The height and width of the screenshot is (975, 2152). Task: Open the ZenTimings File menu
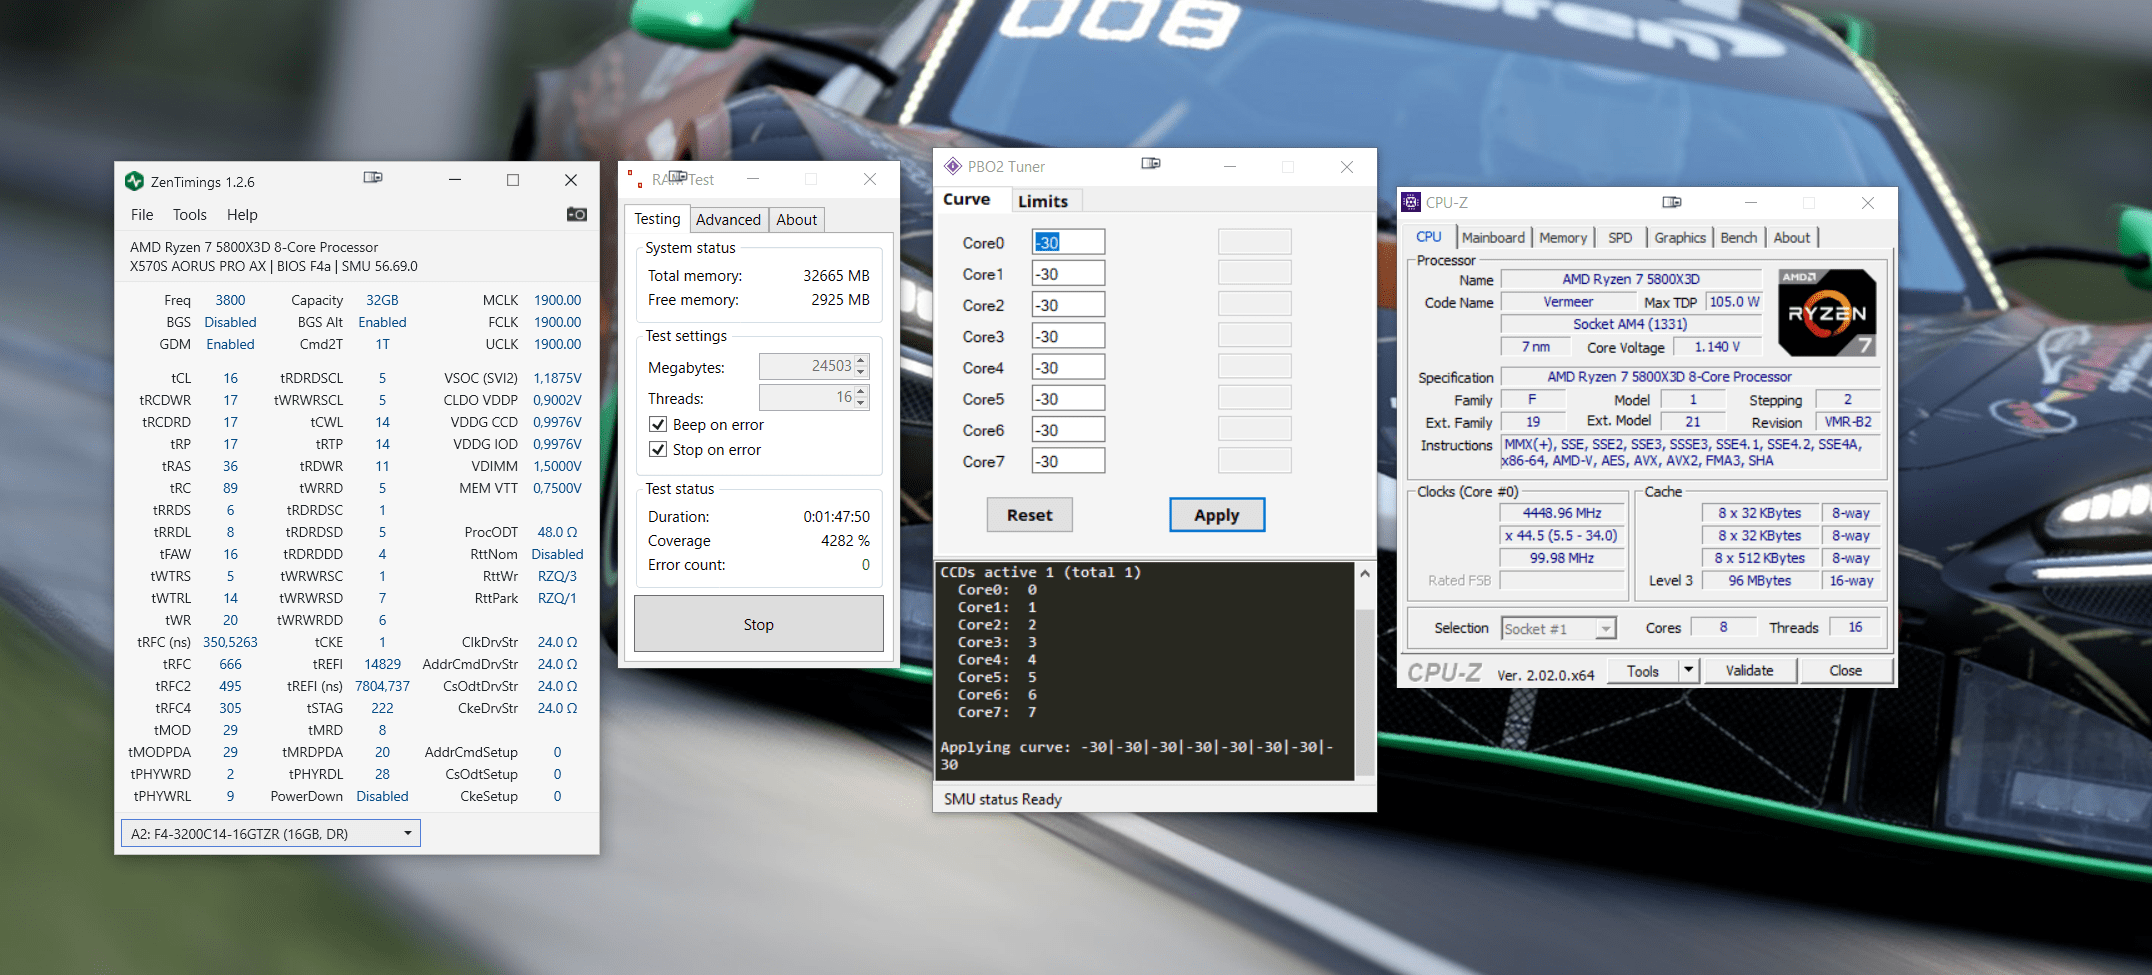(142, 214)
